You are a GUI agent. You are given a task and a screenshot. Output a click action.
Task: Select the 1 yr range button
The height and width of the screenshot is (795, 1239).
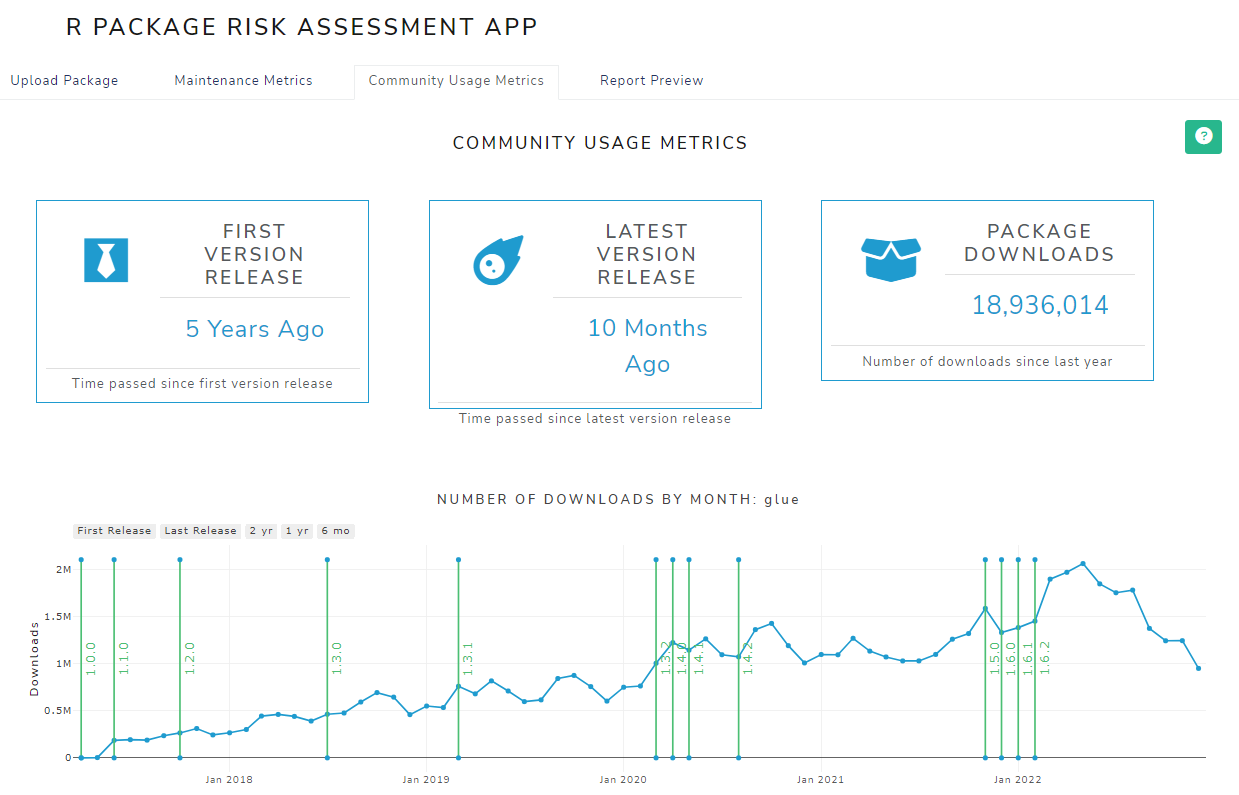(296, 531)
